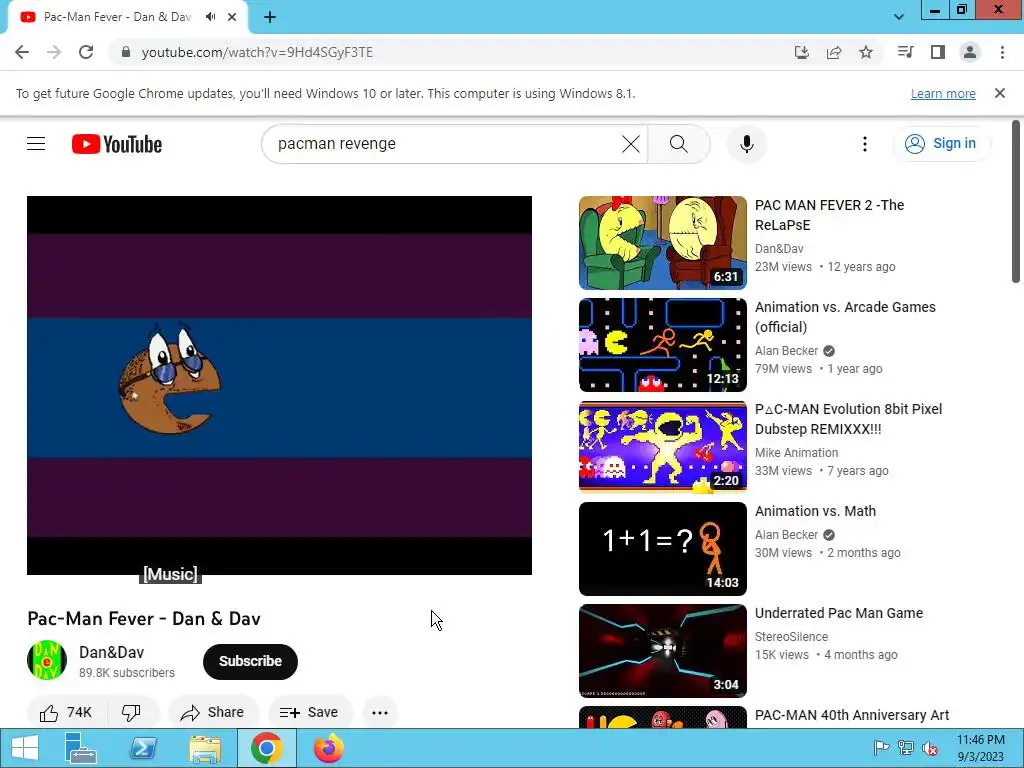Open Dan&Dav channel avatar

[x=46, y=660]
